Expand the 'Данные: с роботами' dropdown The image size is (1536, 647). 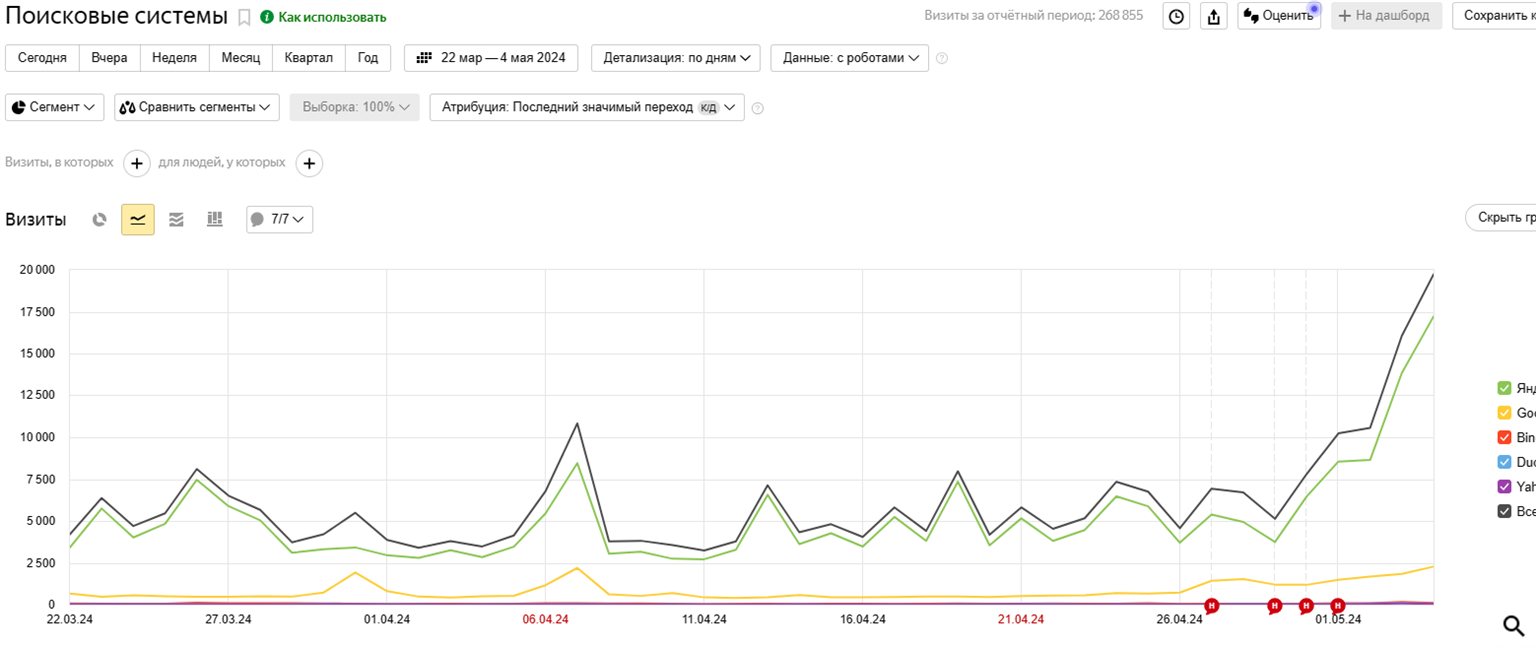(x=849, y=58)
